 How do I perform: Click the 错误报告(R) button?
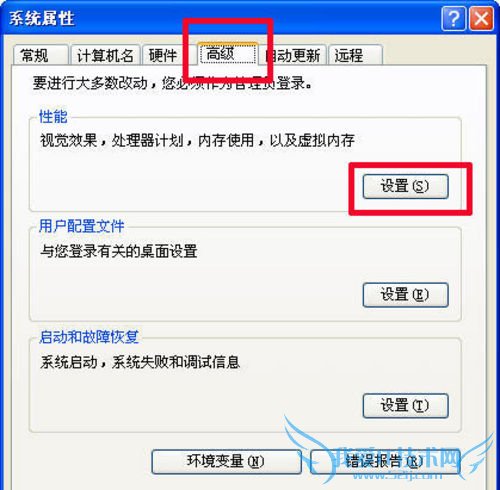pyautogui.click(x=385, y=462)
